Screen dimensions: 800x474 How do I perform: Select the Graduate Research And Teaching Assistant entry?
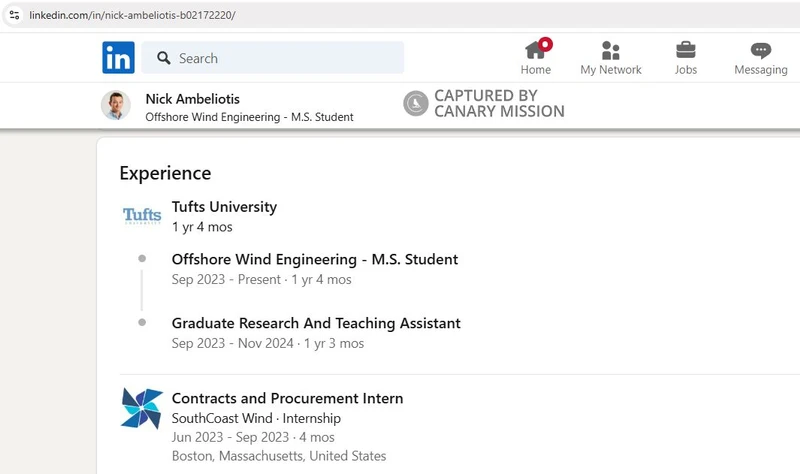point(316,323)
